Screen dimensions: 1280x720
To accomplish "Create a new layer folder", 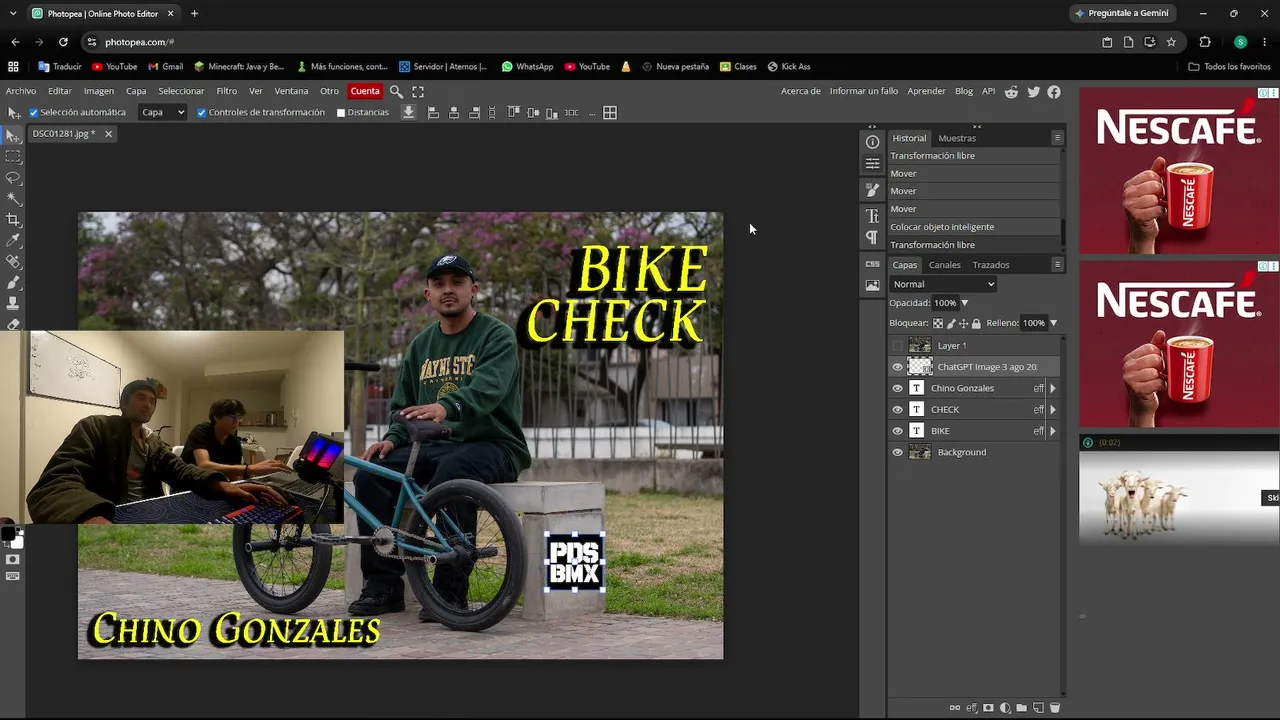I will coord(1021,708).
